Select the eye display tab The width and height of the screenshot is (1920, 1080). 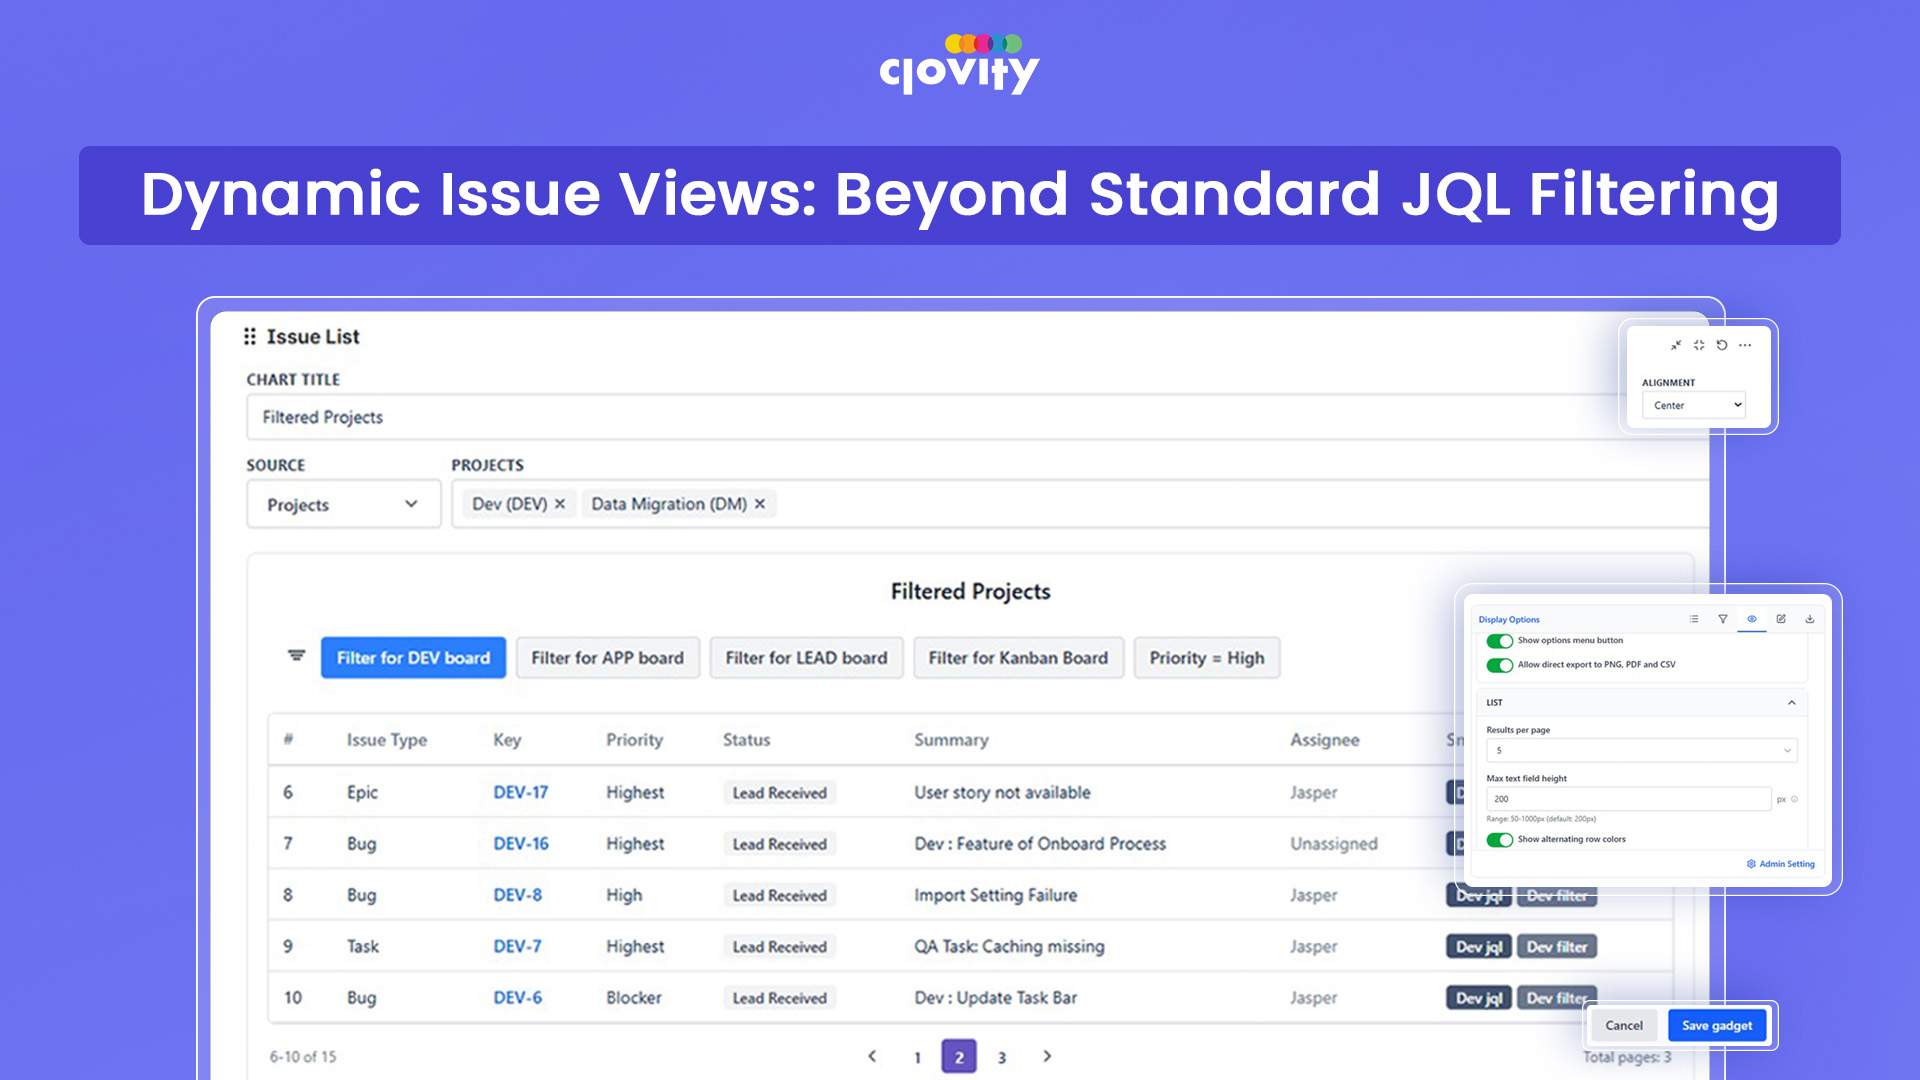1752,619
